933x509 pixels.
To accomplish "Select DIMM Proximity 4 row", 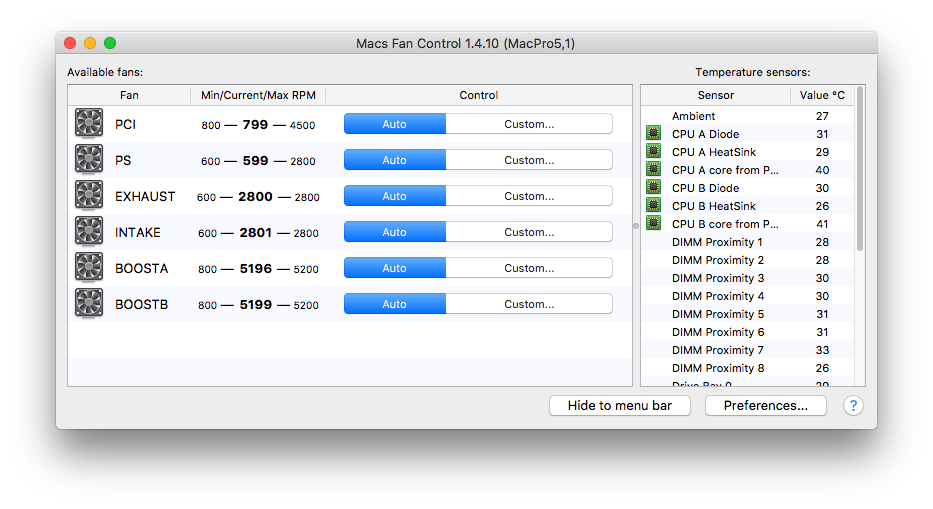I will tap(747, 296).
